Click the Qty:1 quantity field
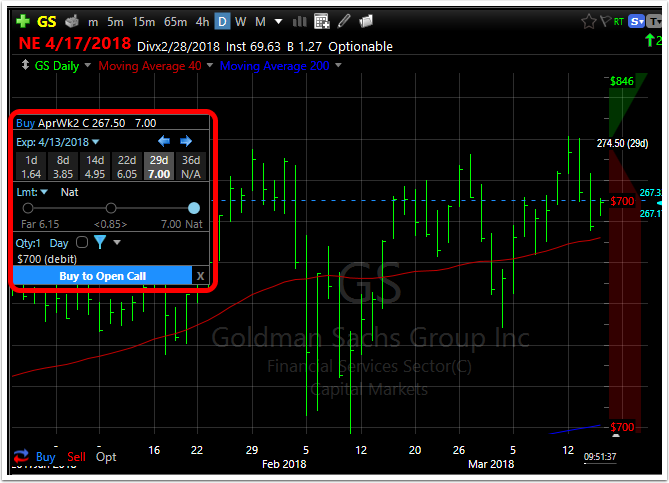669x483 pixels. tap(28, 243)
